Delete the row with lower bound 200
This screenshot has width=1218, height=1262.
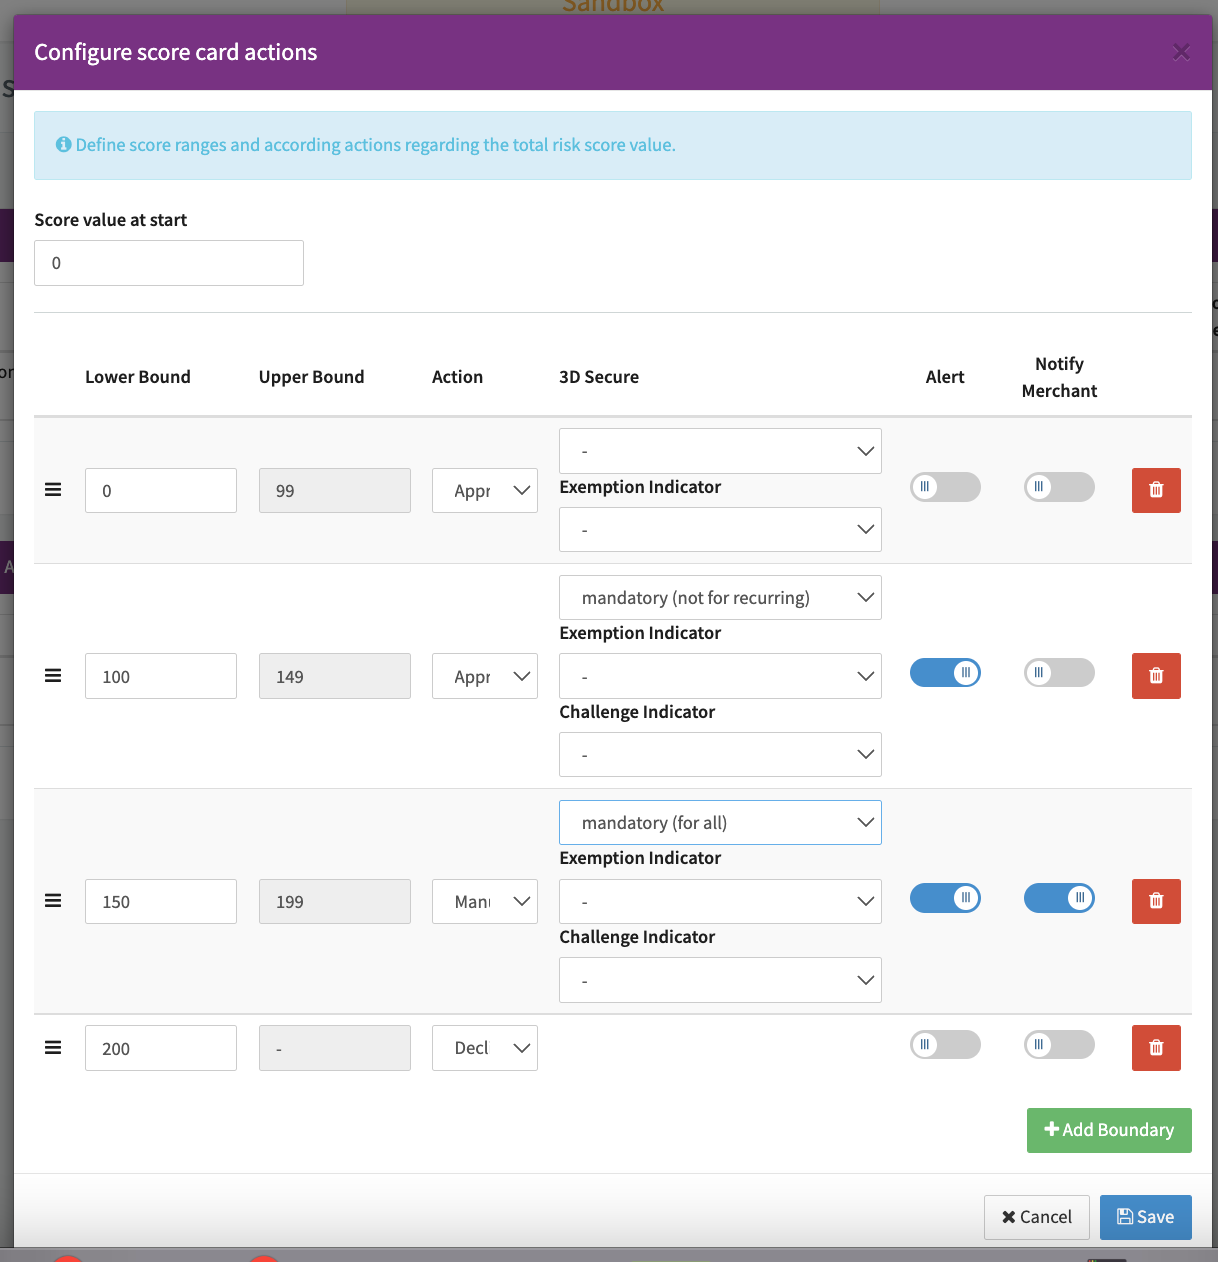tap(1155, 1048)
